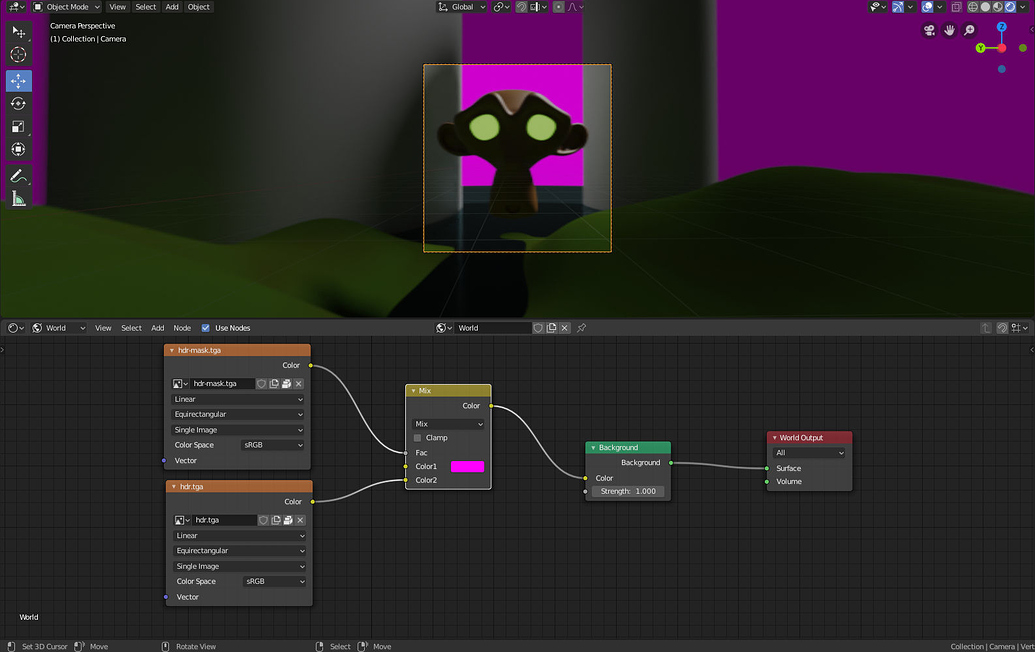Select the Scale tool in the toolbar
The width and height of the screenshot is (1035, 652).
(17, 126)
